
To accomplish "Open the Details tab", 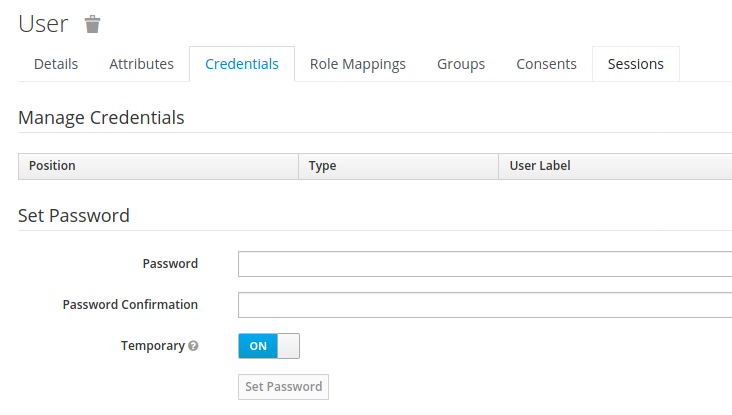I will [x=56, y=64].
